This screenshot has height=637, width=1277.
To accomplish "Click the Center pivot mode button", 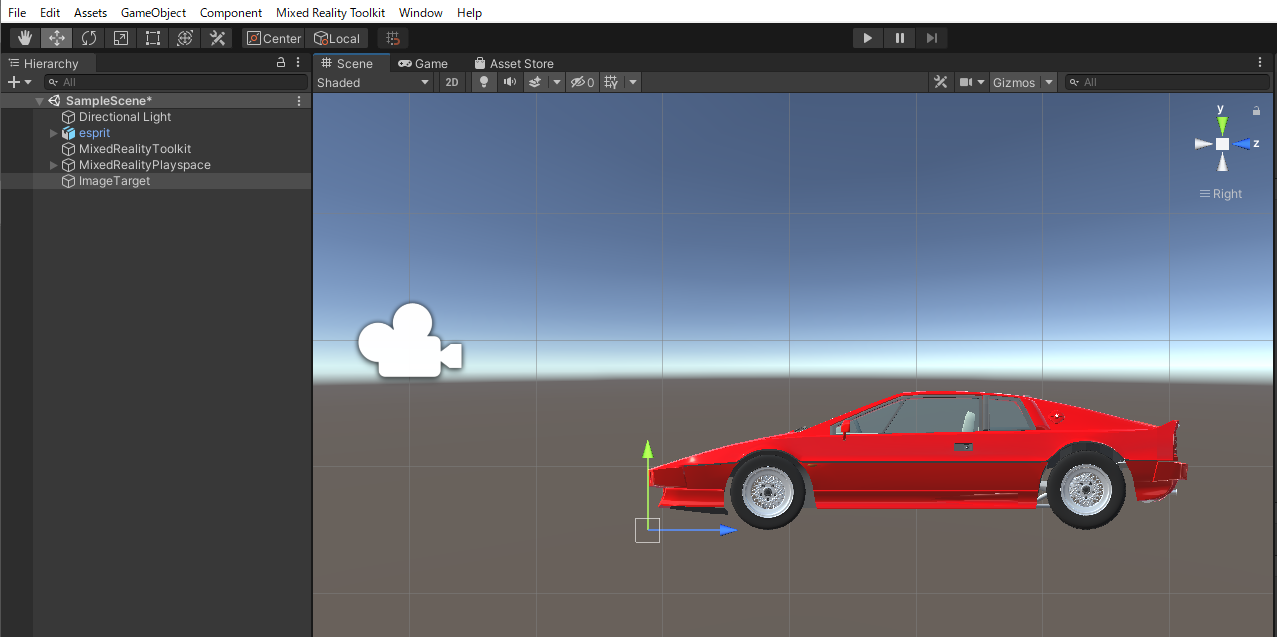I will 274,38.
